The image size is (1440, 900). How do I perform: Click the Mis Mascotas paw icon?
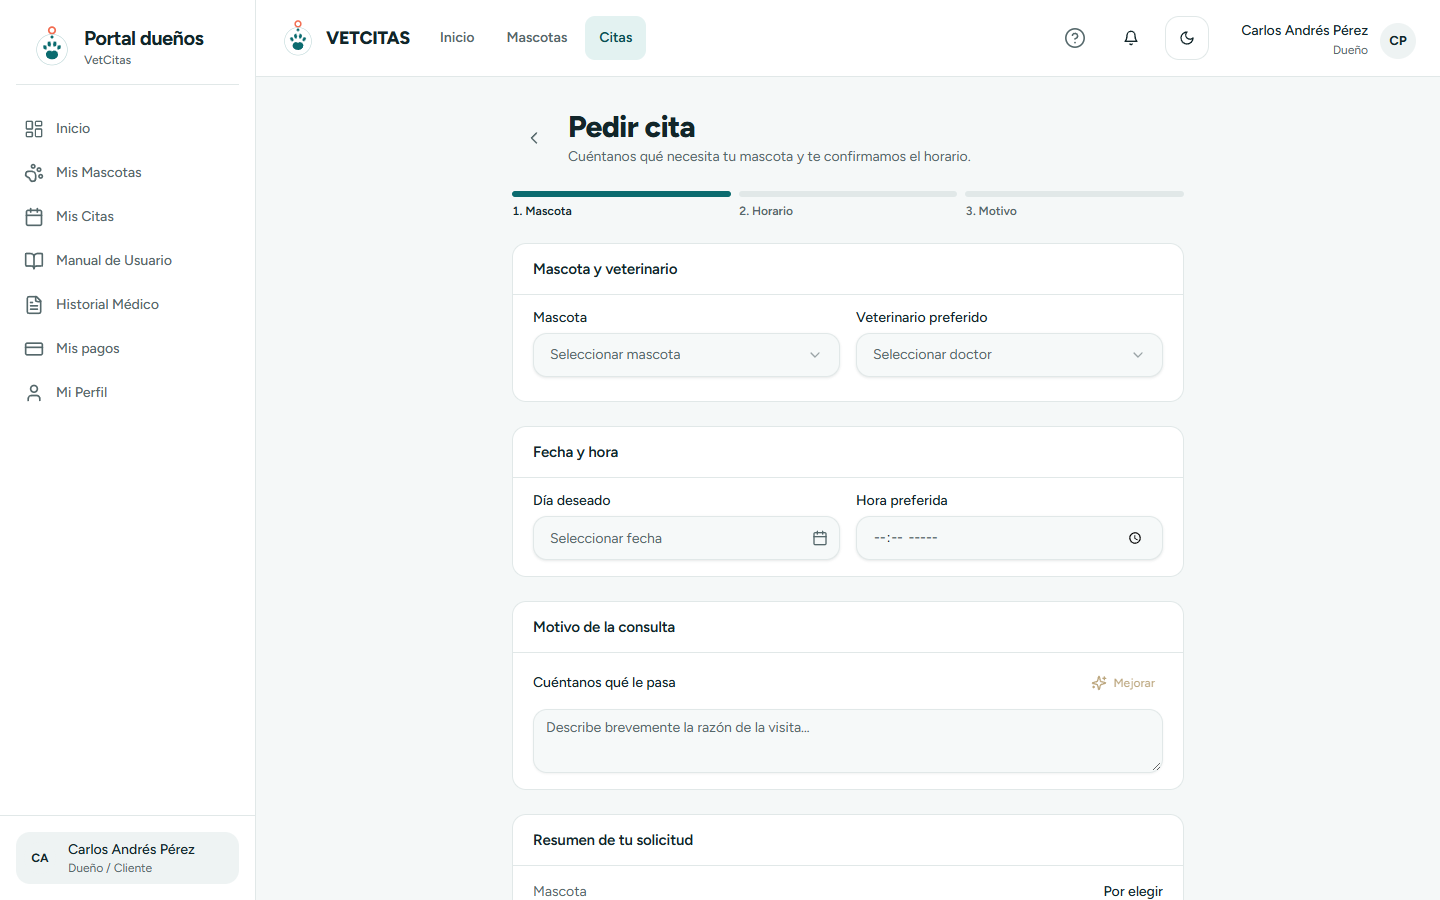(34, 173)
